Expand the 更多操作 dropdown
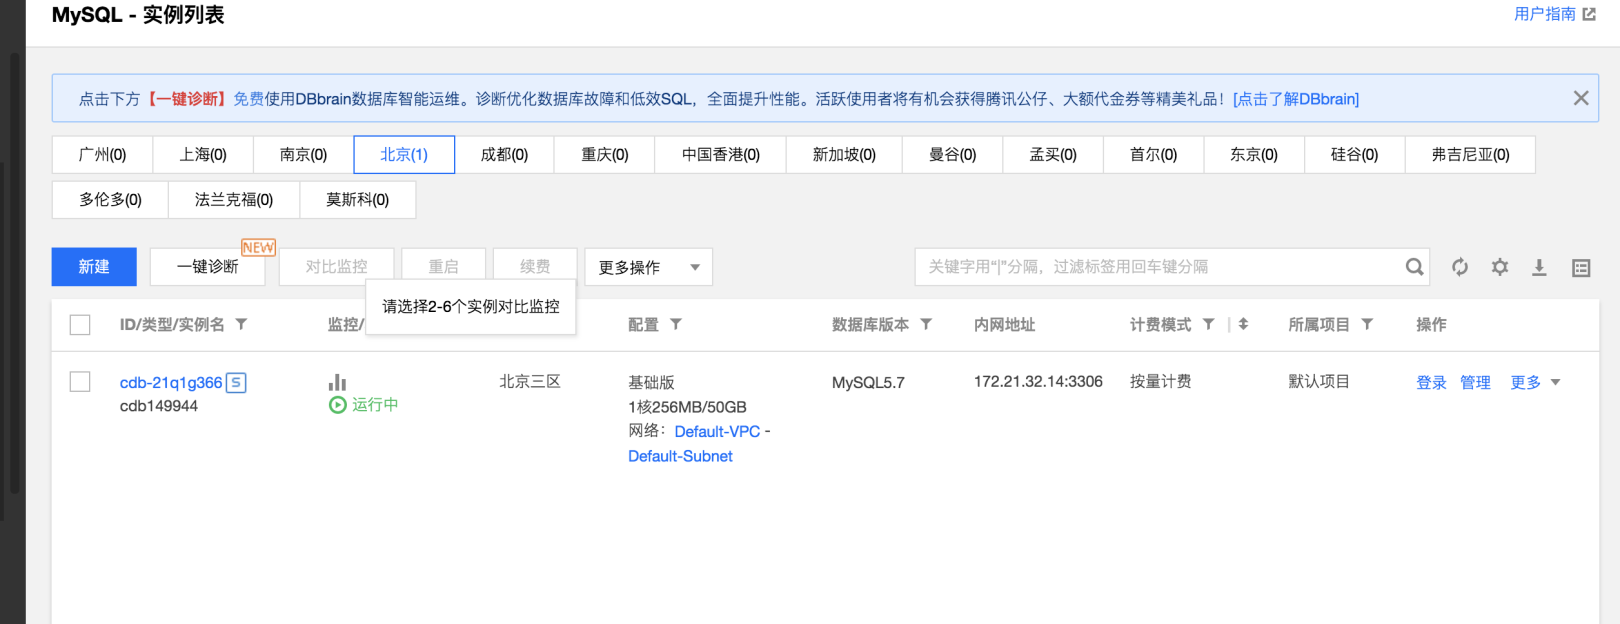The image size is (1620, 624). tap(648, 267)
